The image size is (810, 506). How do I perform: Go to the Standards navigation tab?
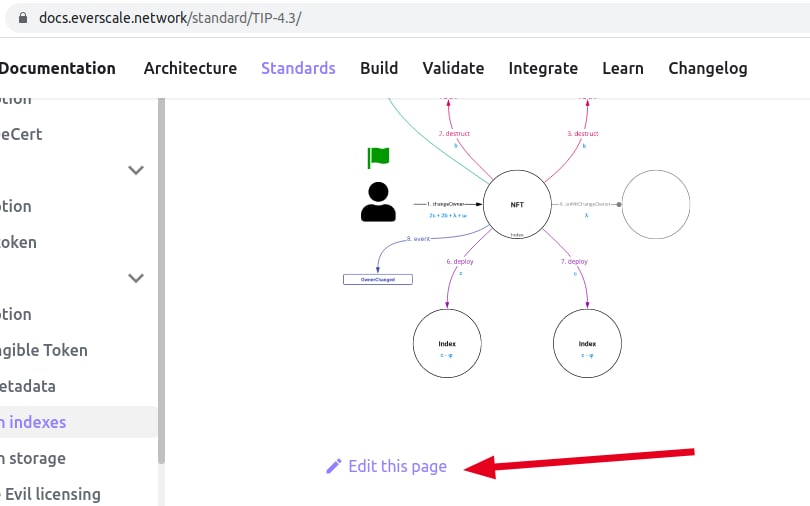coord(298,68)
